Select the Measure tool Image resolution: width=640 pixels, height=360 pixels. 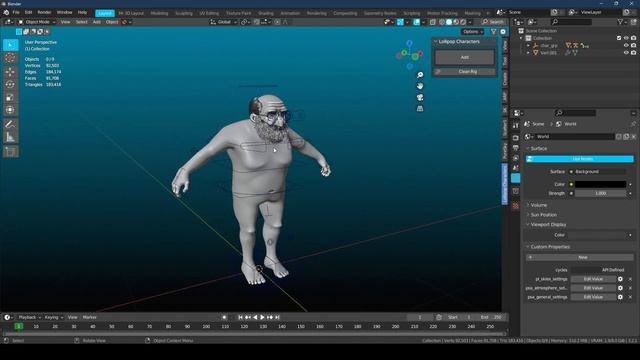tap(11, 138)
